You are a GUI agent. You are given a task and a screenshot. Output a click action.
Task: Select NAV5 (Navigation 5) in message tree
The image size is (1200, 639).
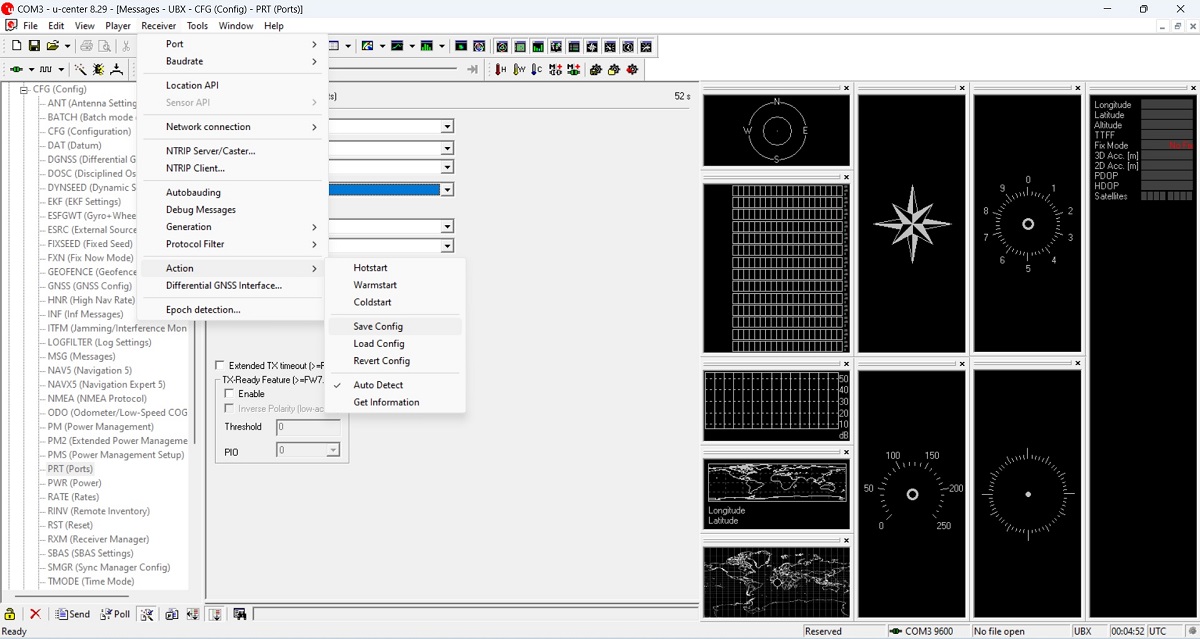[89, 370]
